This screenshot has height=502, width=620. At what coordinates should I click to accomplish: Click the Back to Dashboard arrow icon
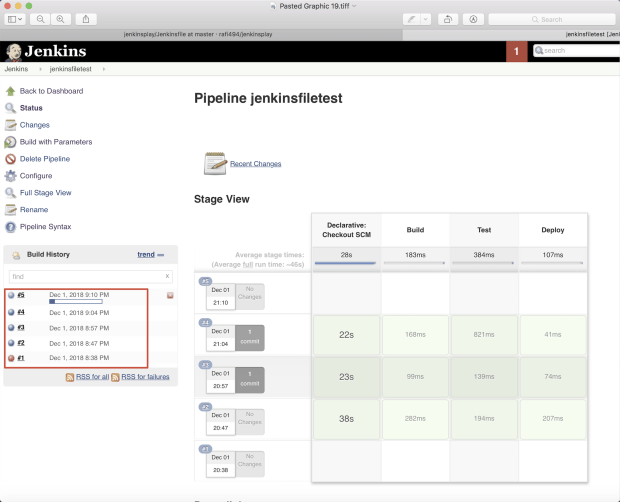tap(11, 91)
